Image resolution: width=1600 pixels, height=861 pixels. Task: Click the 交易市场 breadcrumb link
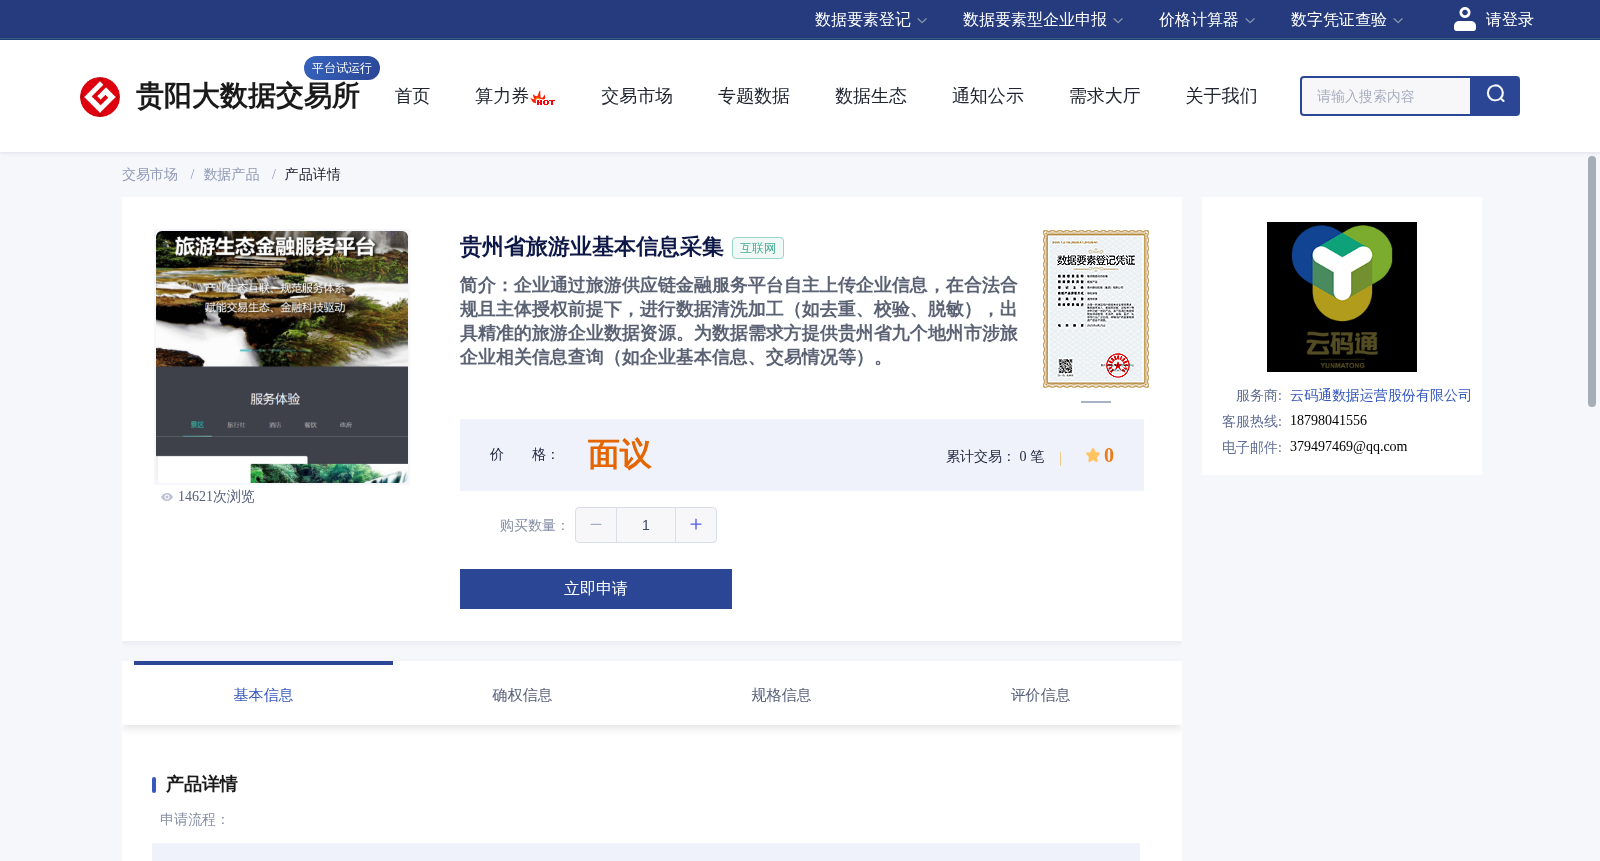pyautogui.click(x=150, y=175)
